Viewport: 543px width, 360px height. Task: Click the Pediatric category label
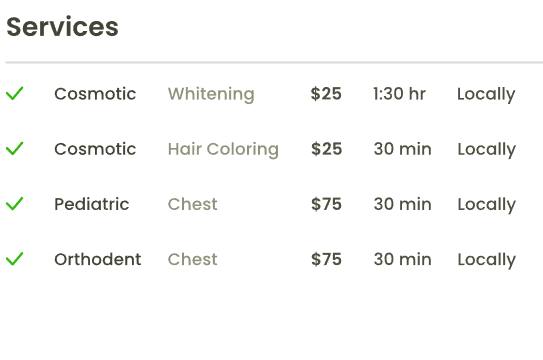(x=92, y=204)
